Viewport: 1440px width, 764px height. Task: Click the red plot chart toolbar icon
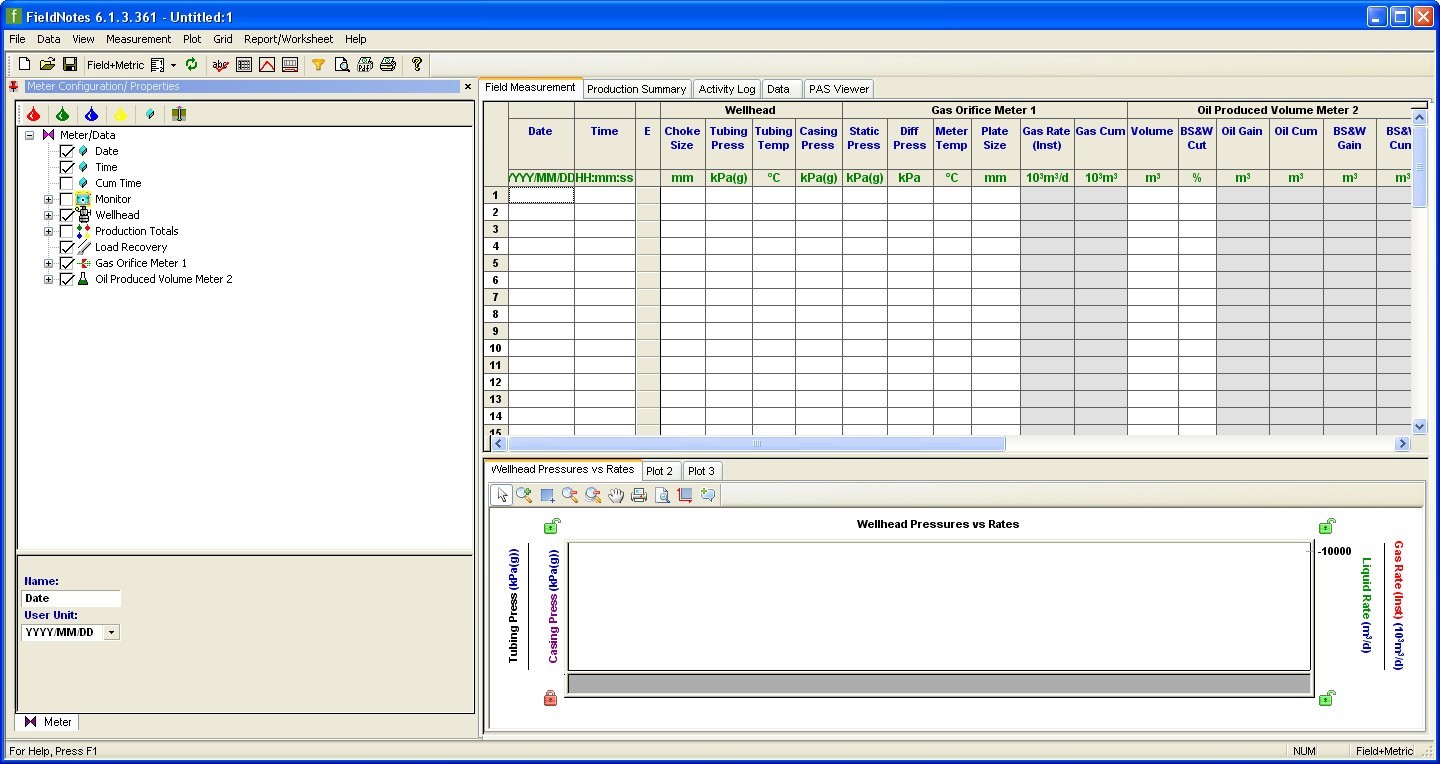tap(267, 65)
